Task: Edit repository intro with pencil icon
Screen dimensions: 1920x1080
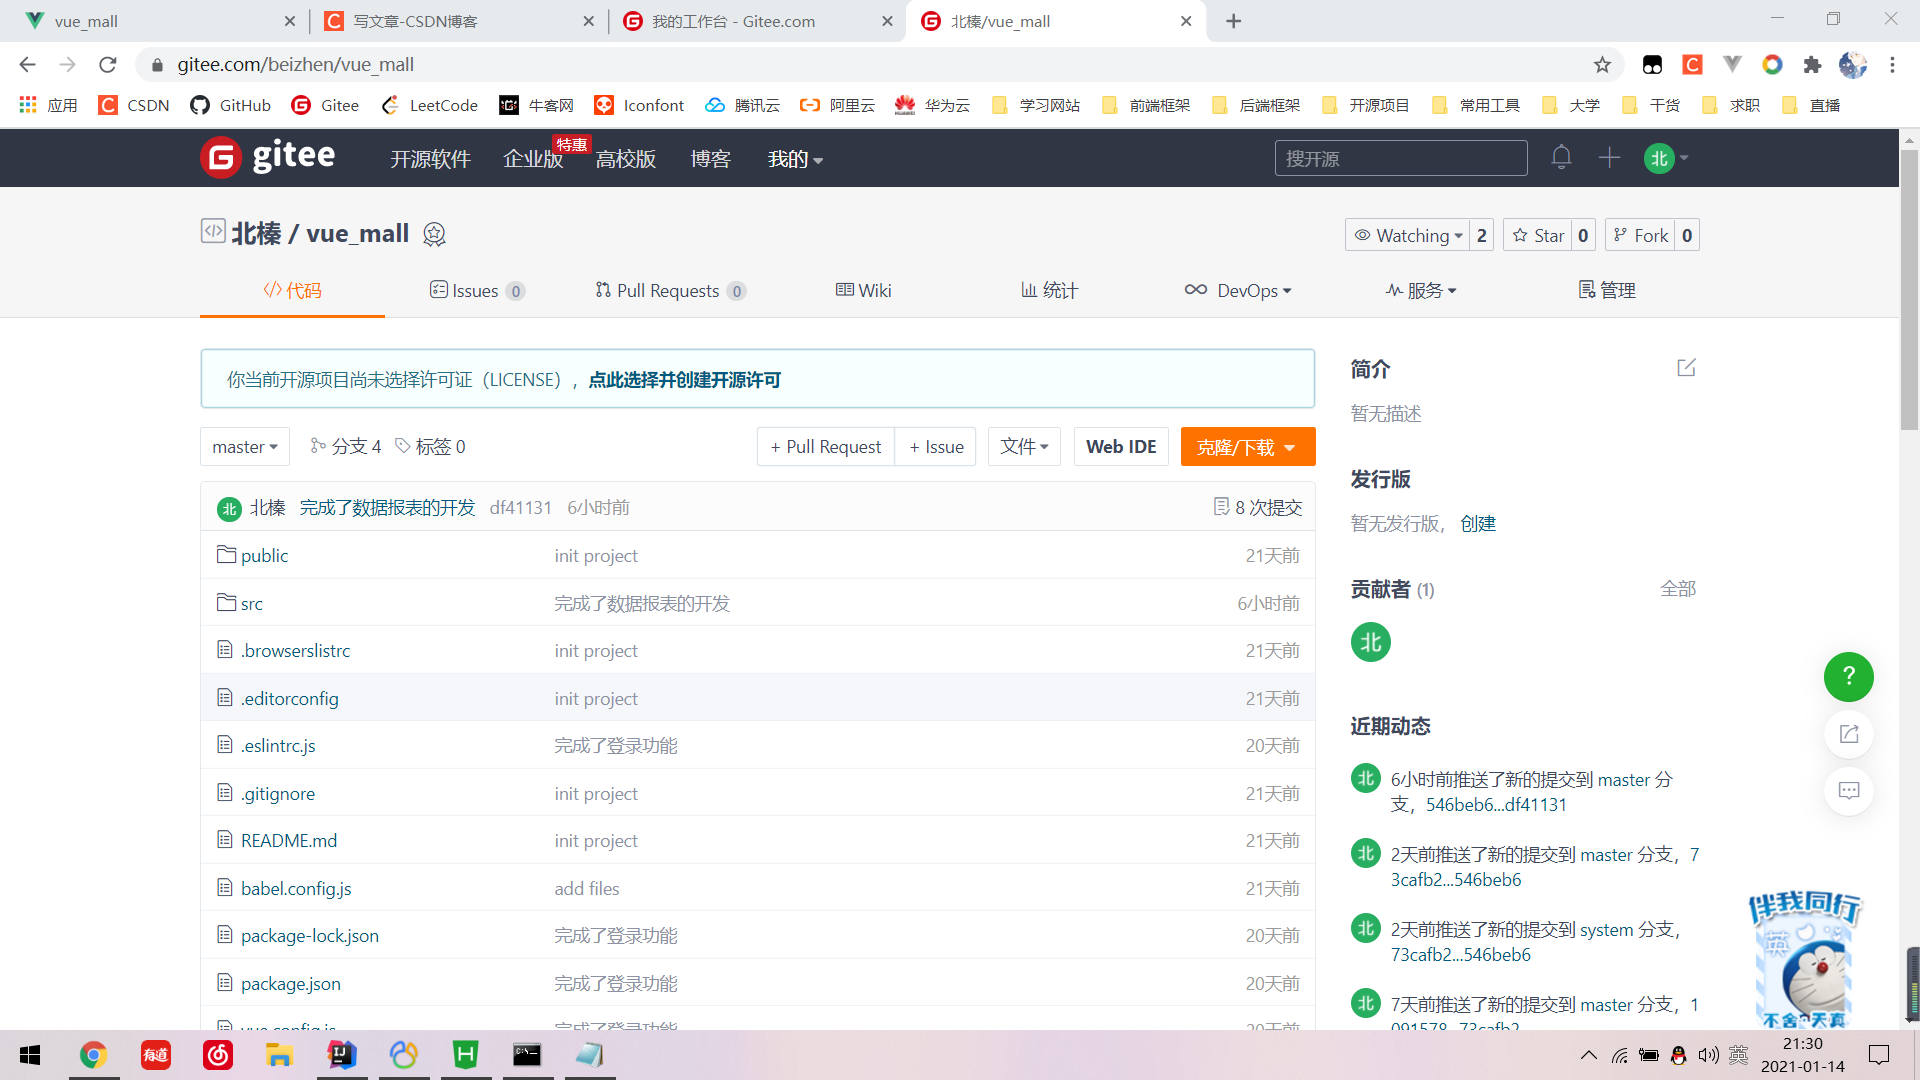Action: 1686,368
